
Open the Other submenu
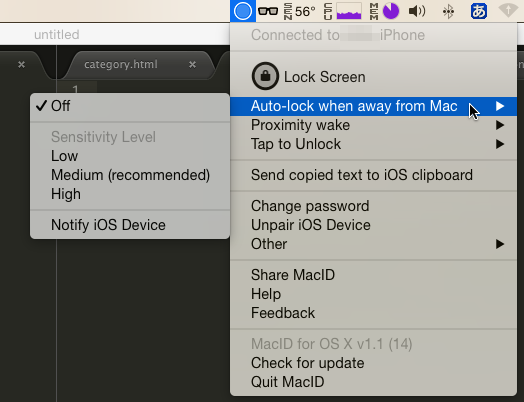pyautogui.click(x=373, y=244)
